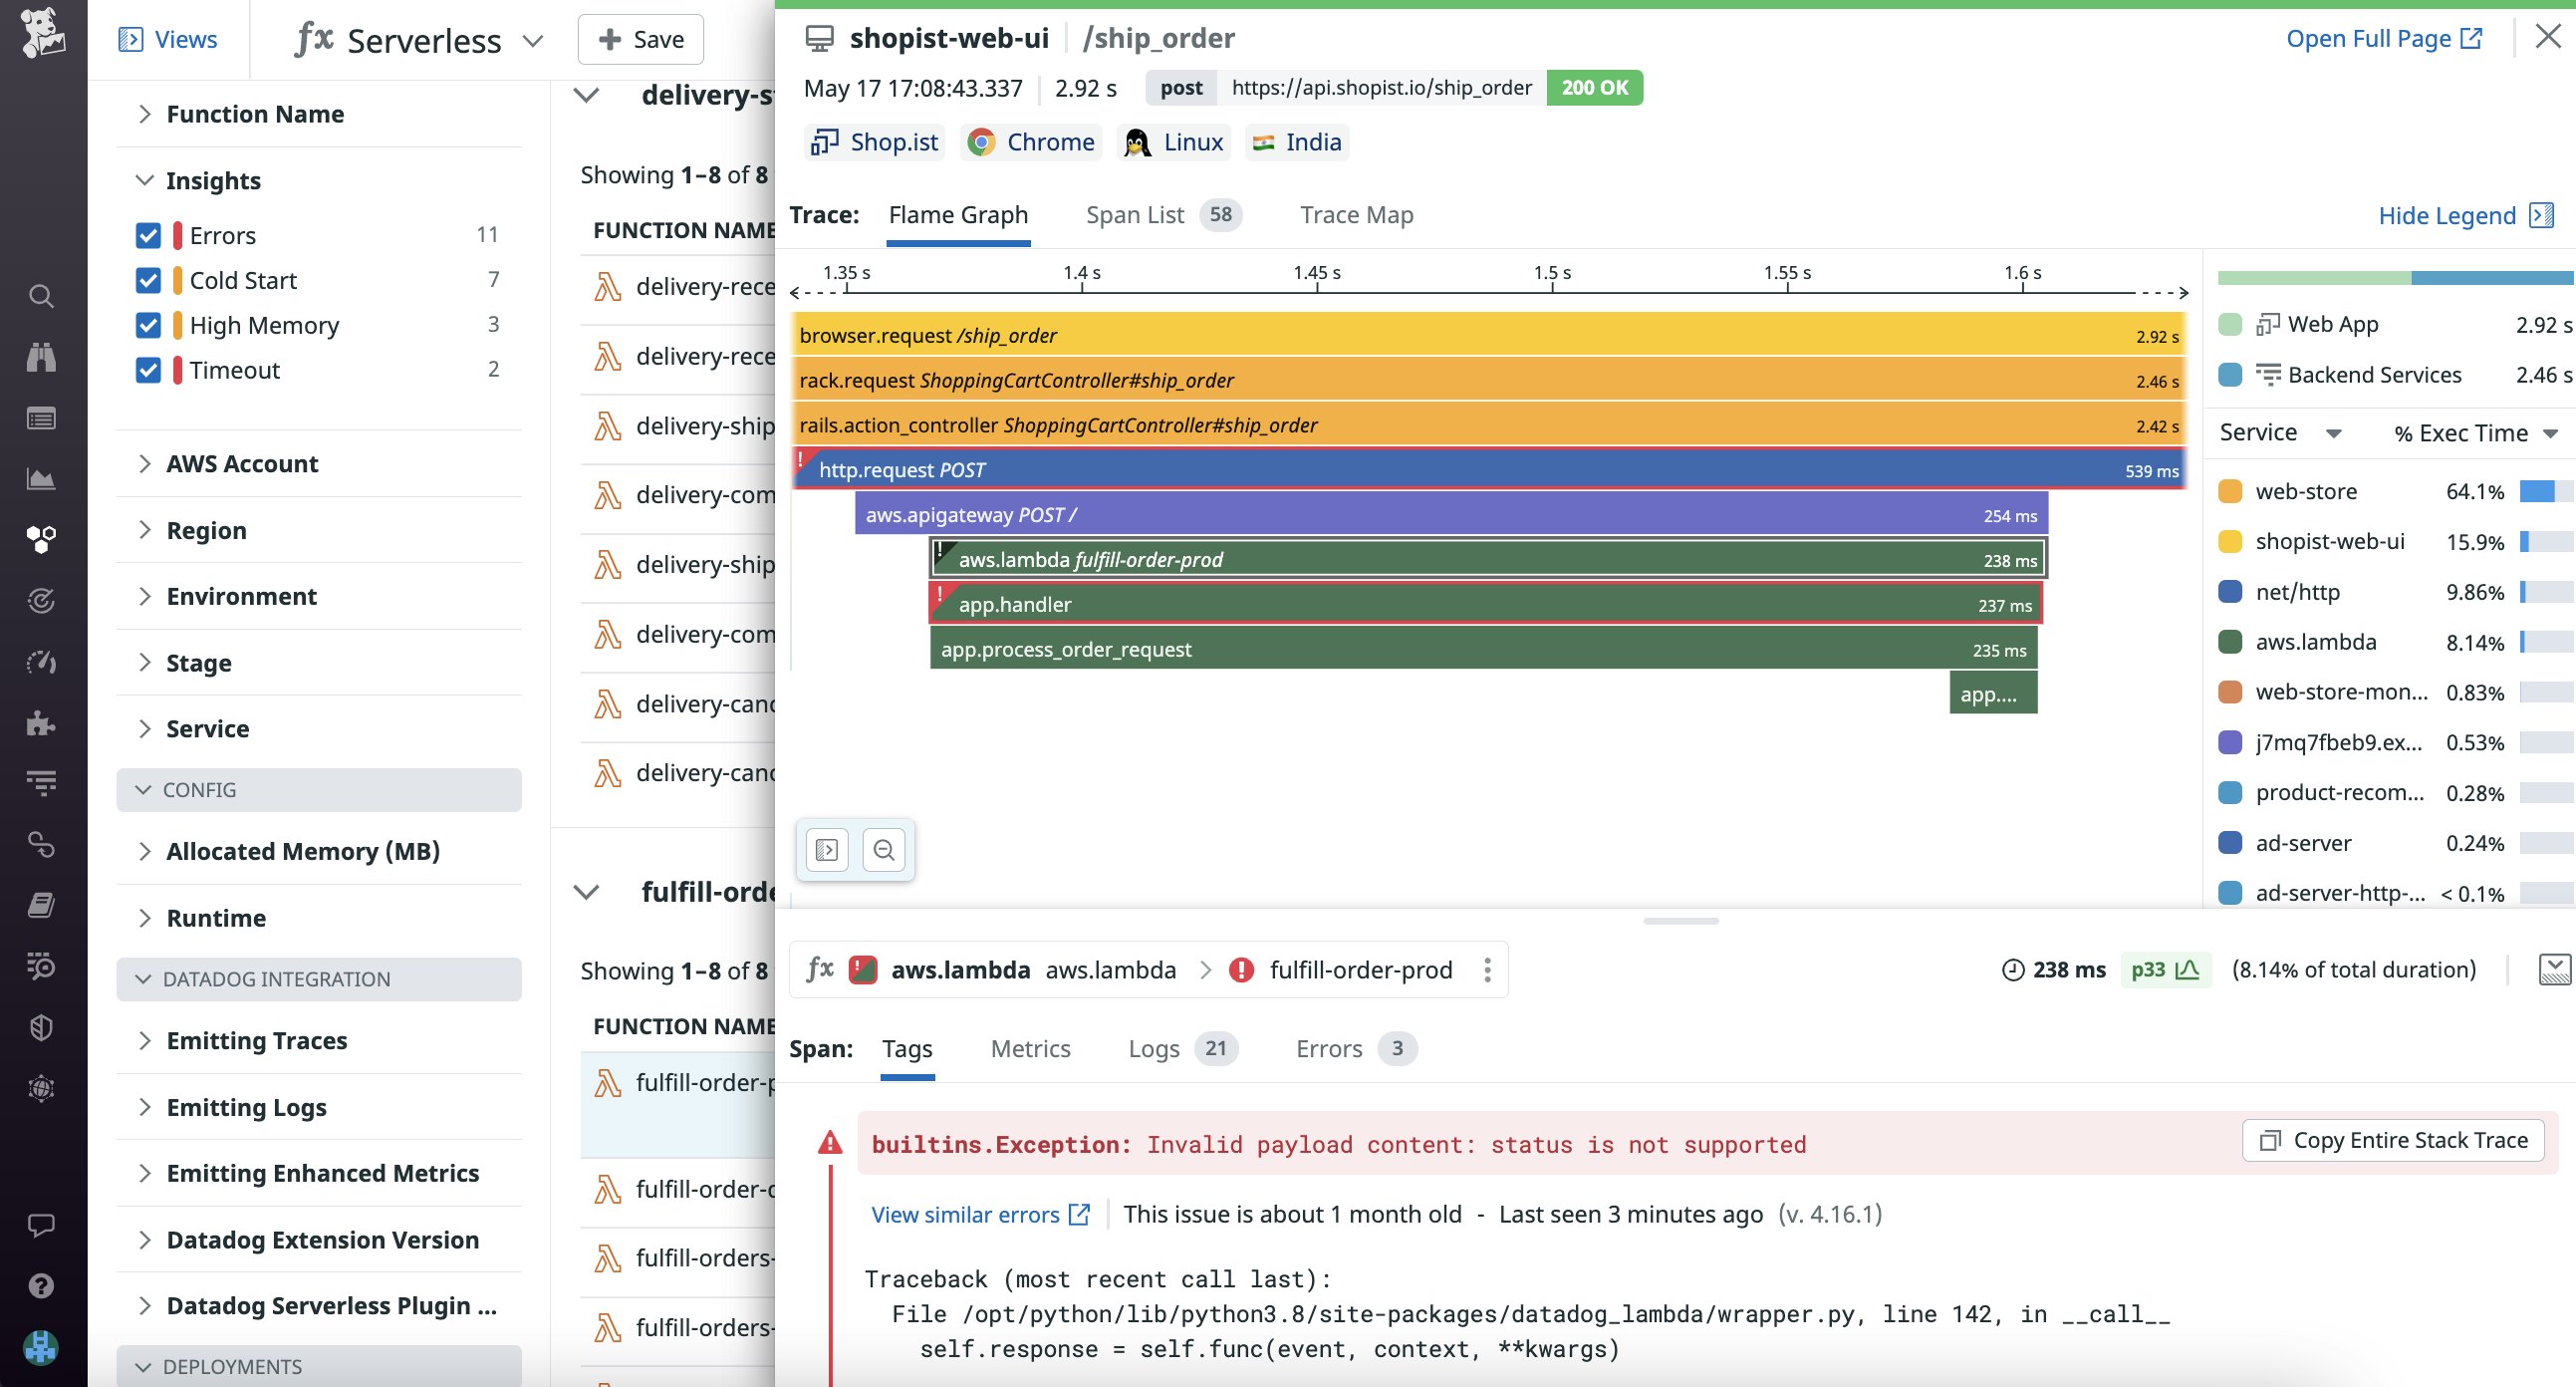Expand the Allocated Memory (MB) facet
Viewport: 2576px width, 1387px height.
[302, 851]
